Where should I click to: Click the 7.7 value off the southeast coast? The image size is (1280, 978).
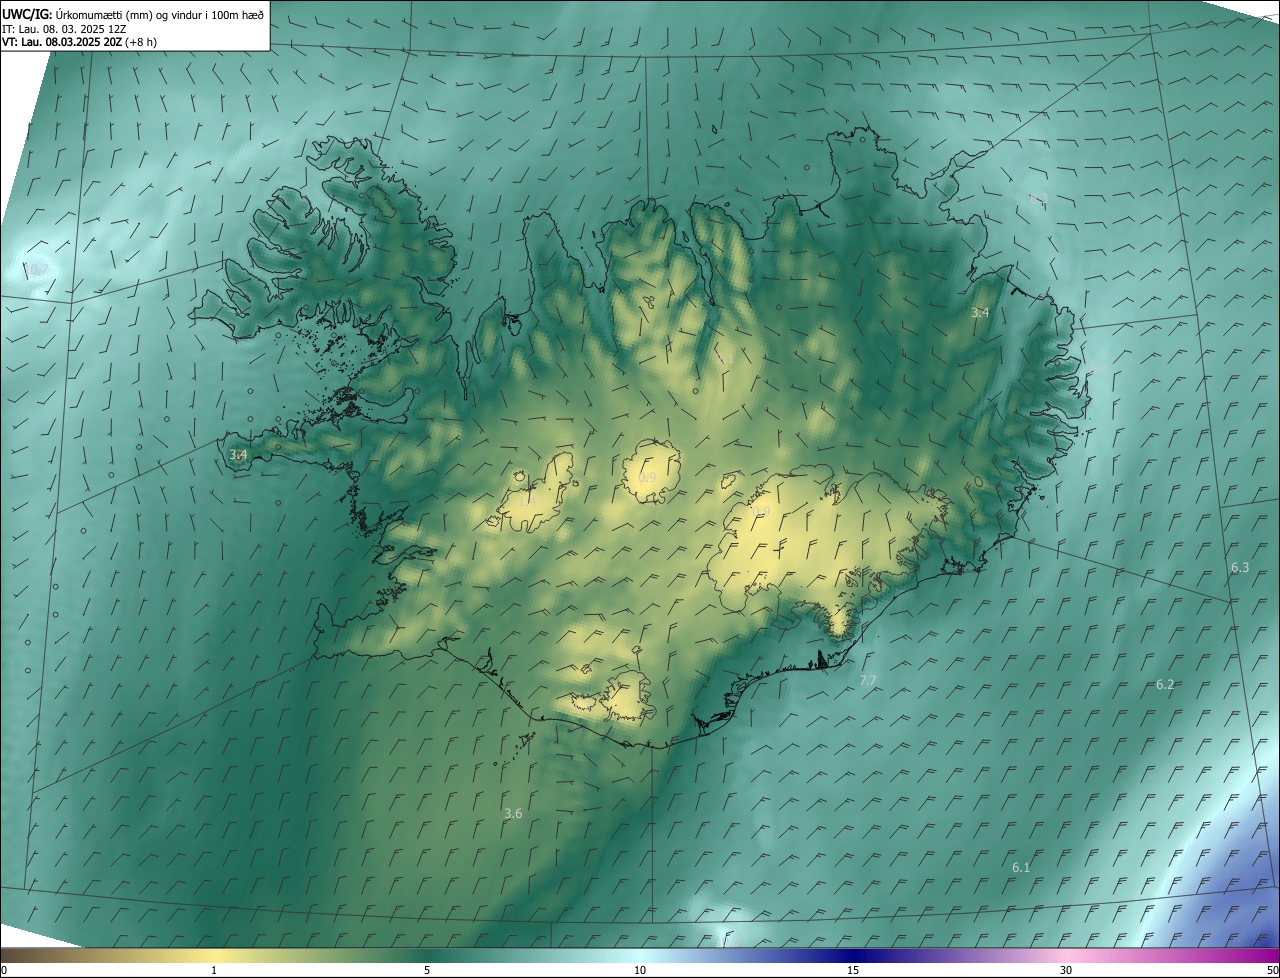click(x=868, y=680)
